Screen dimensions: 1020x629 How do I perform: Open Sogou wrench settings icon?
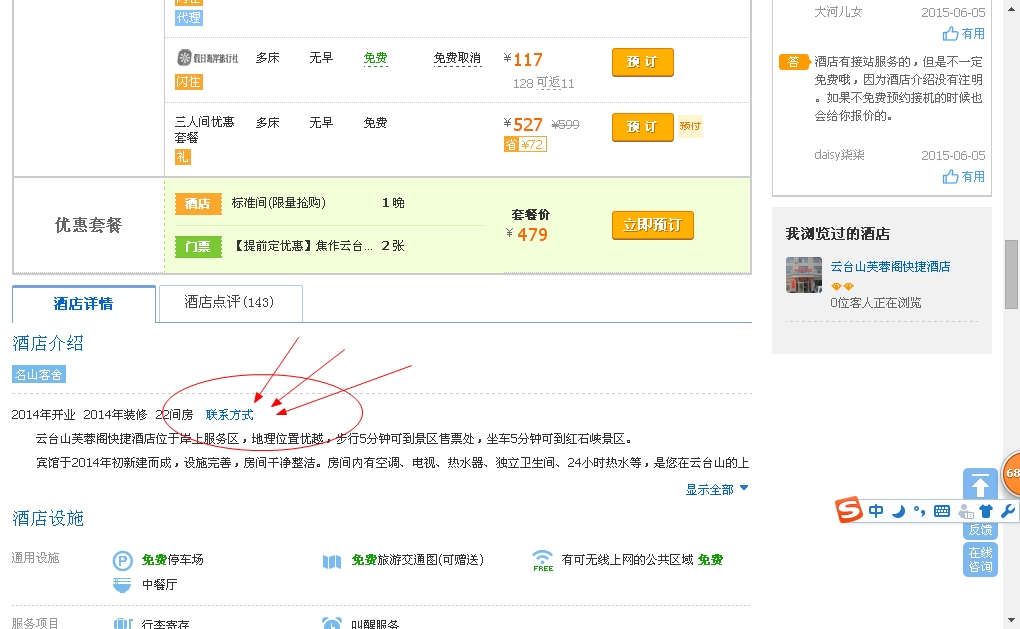click(1007, 511)
